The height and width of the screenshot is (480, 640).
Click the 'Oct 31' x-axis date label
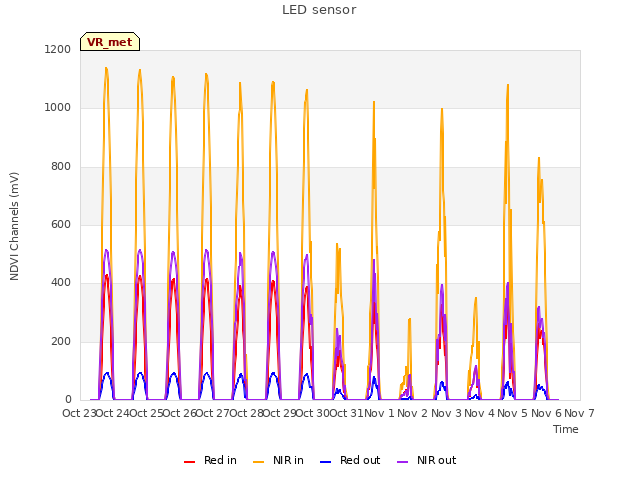[x=347, y=413]
